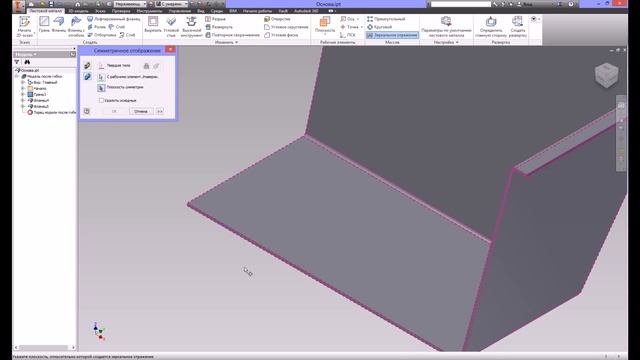
Task: Expand mirror dialog with >> button
Action: click(160, 111)
